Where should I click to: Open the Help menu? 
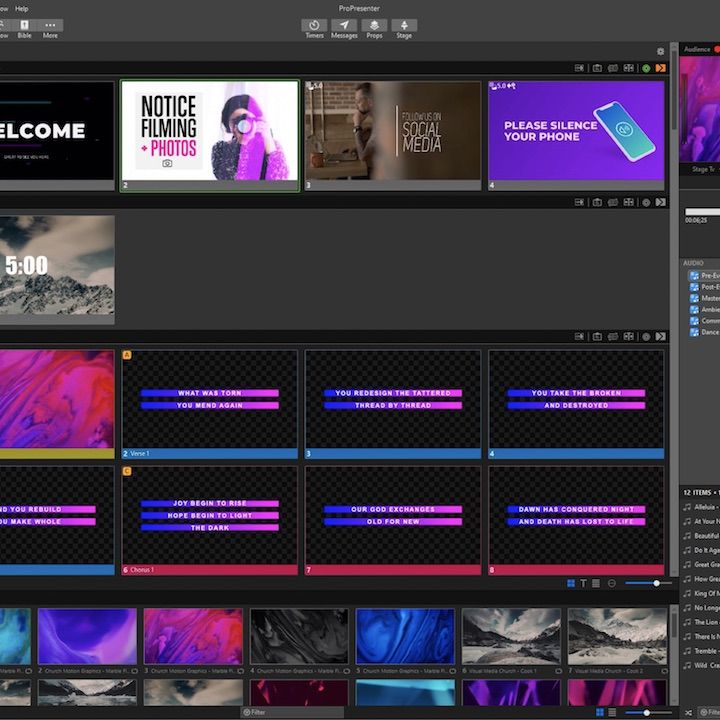click(x=22, y=8)
